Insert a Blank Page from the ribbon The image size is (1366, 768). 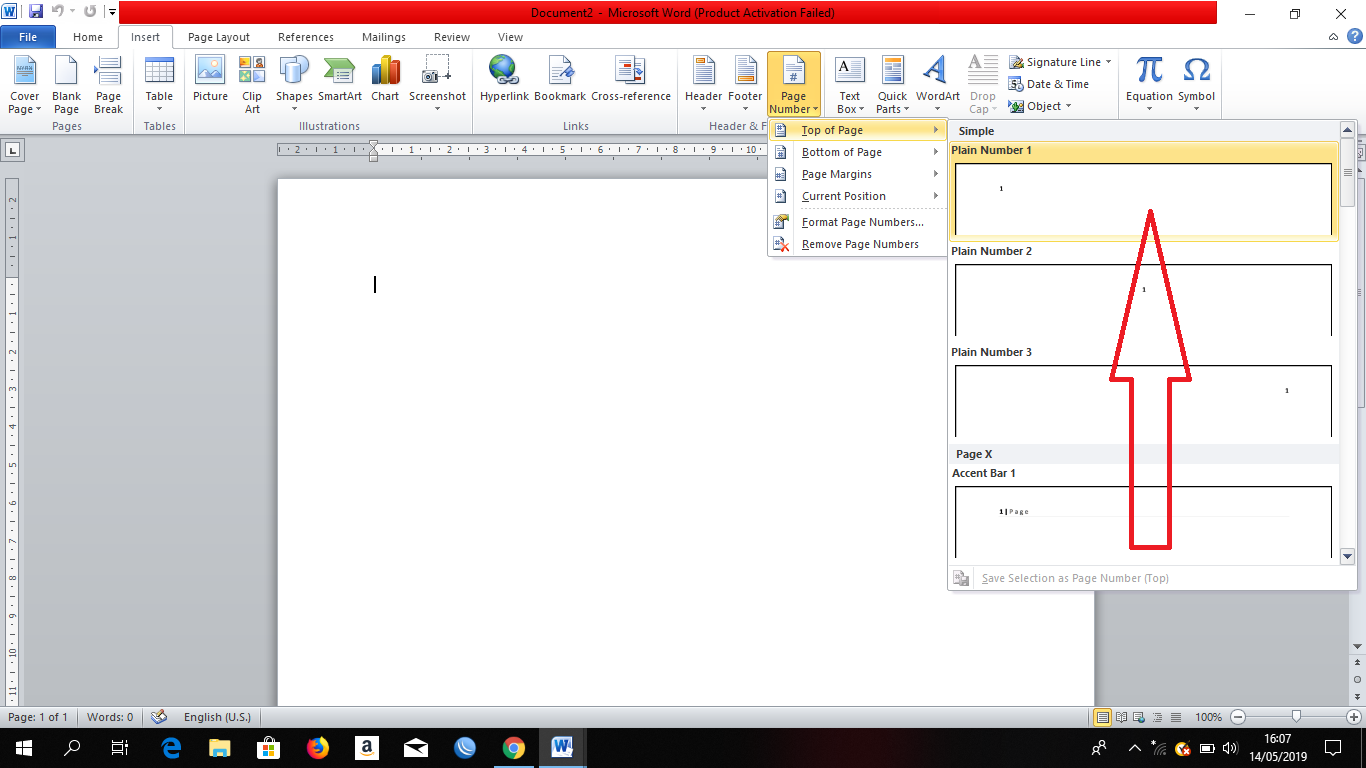coord(66,84)
